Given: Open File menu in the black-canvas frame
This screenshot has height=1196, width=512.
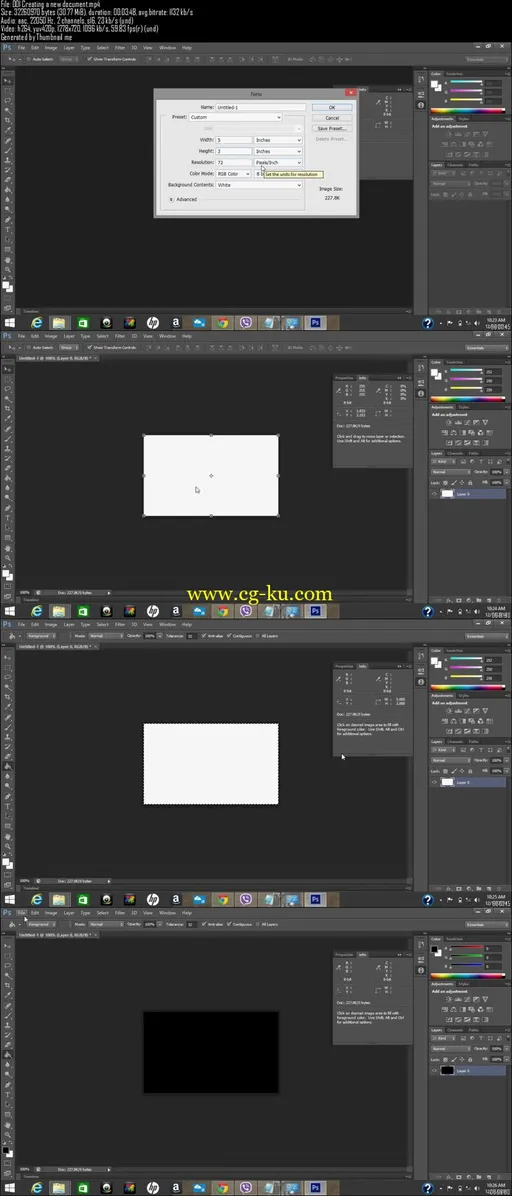Looking at the screenshot, I should 21,912.
